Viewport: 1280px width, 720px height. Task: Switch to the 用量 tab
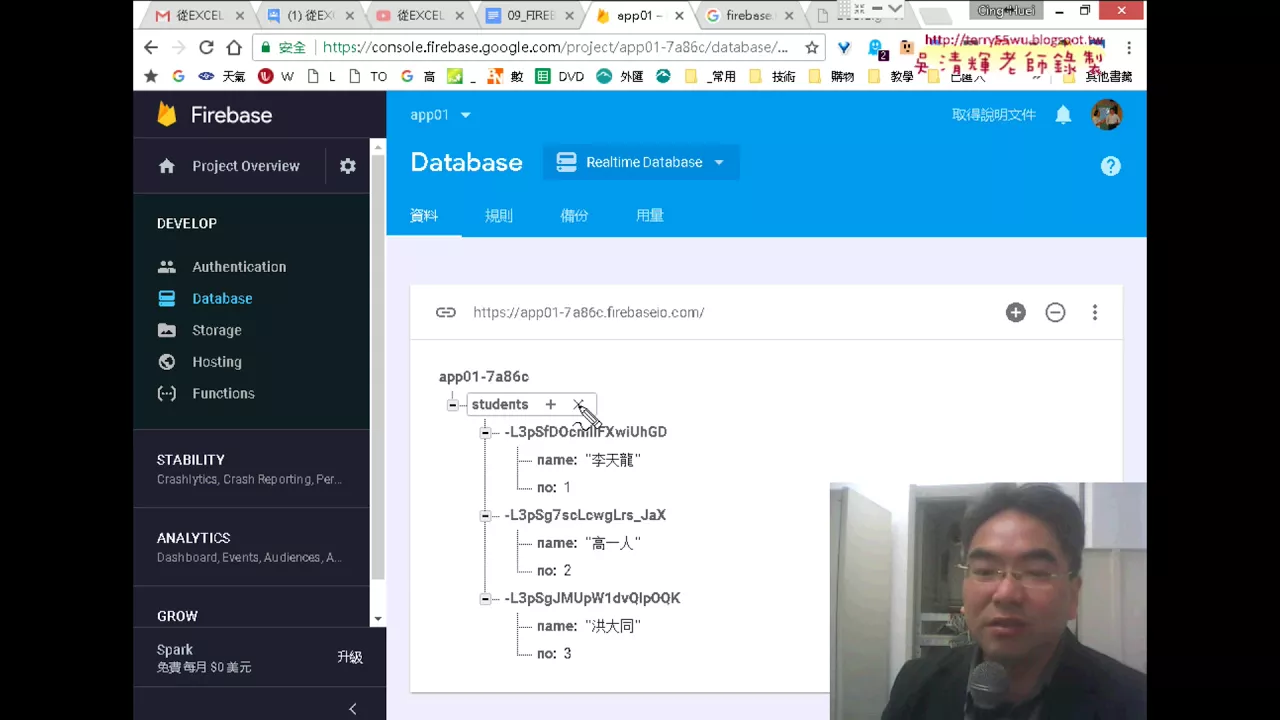(x=650, y=215)
